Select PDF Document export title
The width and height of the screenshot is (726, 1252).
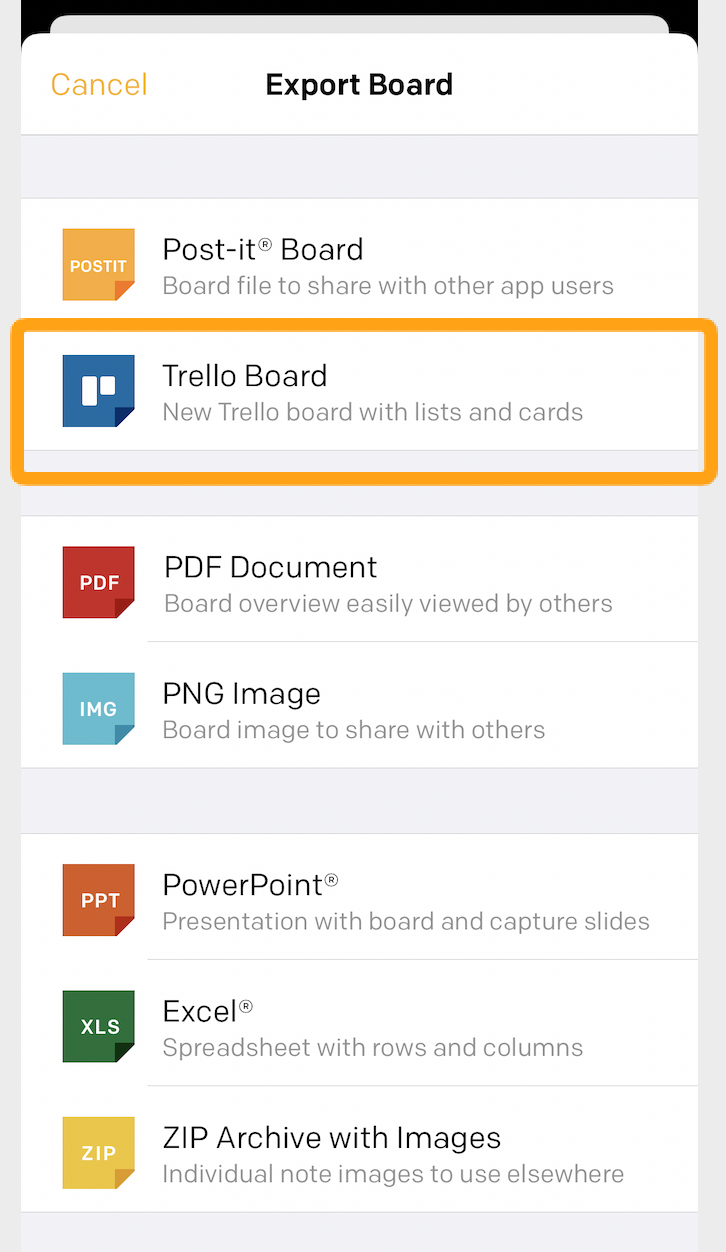[x=270, y=567]
